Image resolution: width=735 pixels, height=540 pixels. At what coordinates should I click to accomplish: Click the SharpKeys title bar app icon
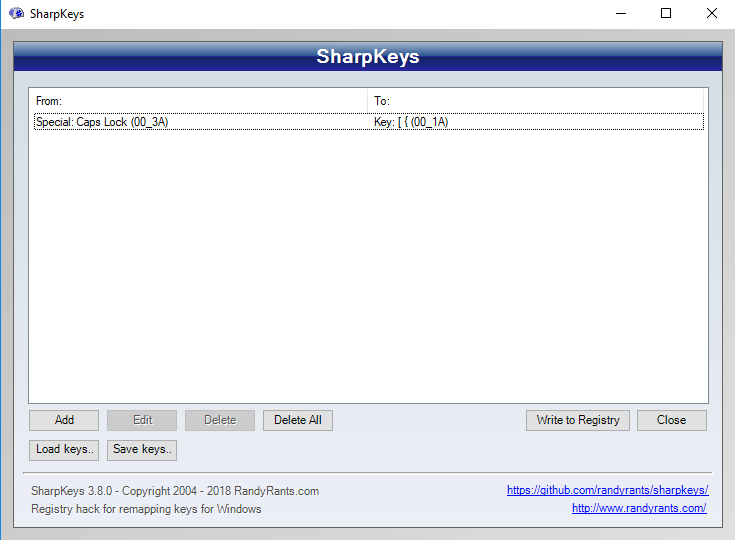point(17,13)
